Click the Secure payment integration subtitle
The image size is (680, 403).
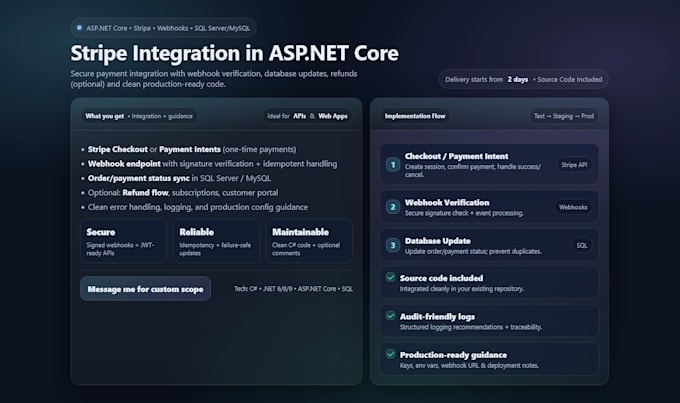[214, 79]
